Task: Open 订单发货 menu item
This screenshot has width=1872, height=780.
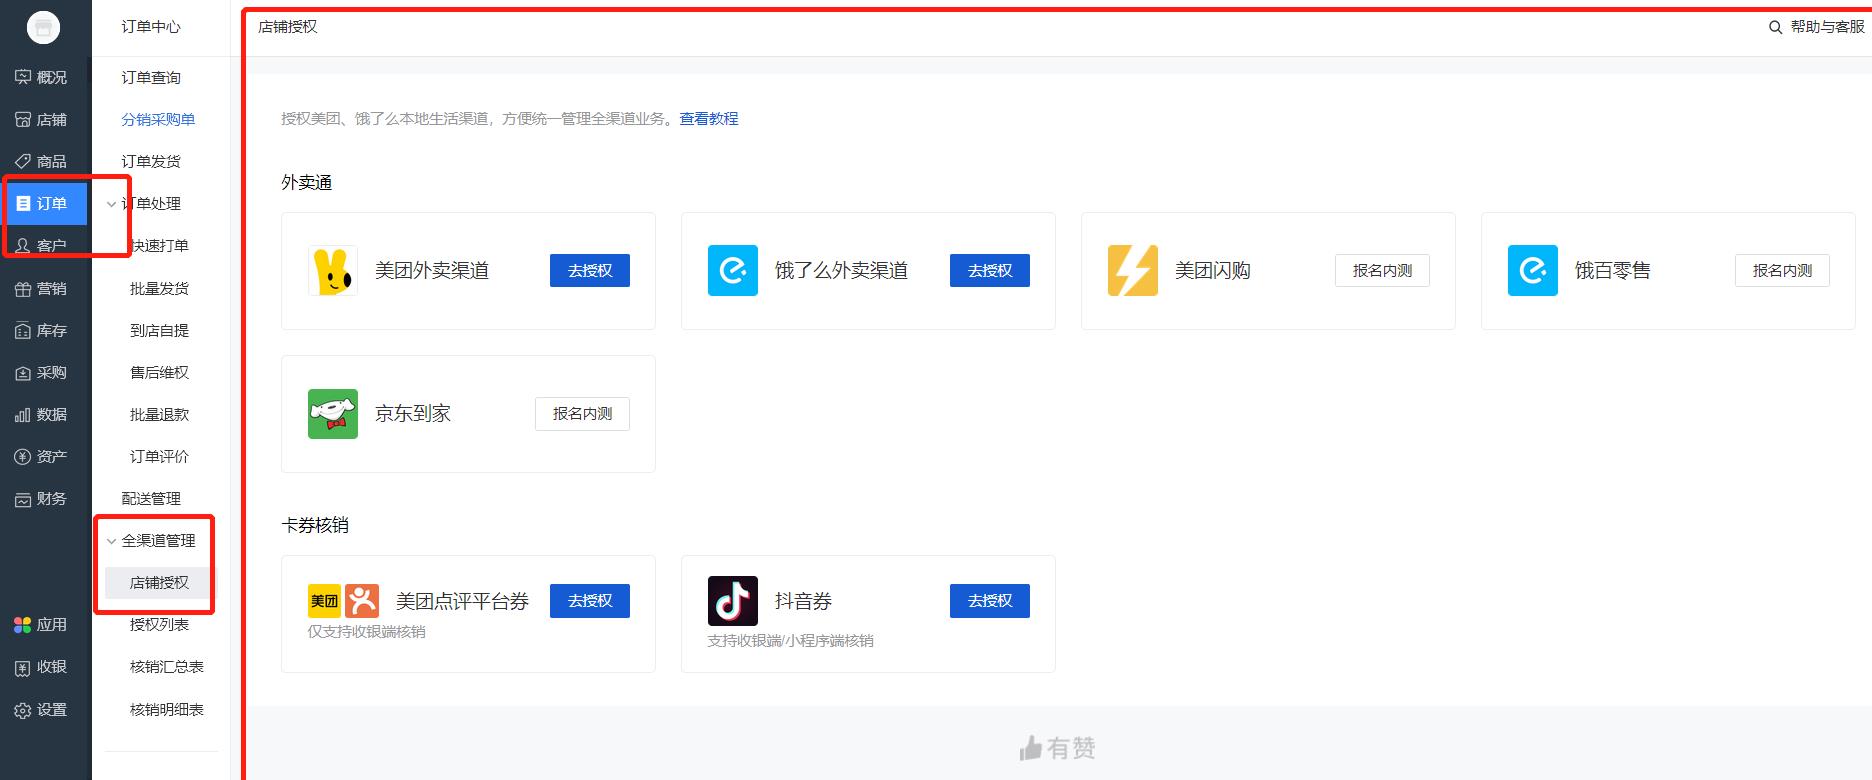Action: coord(151,161)
